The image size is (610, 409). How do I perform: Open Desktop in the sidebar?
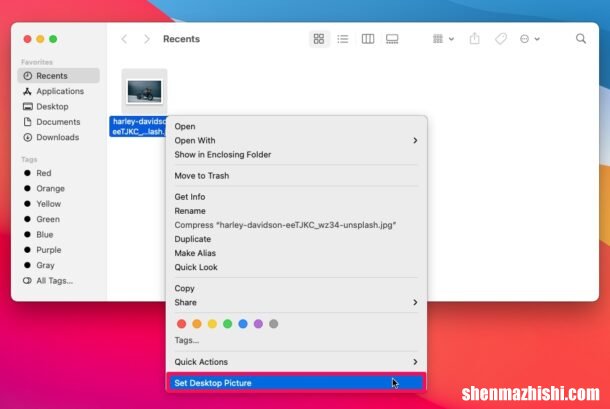coord(58,106)
